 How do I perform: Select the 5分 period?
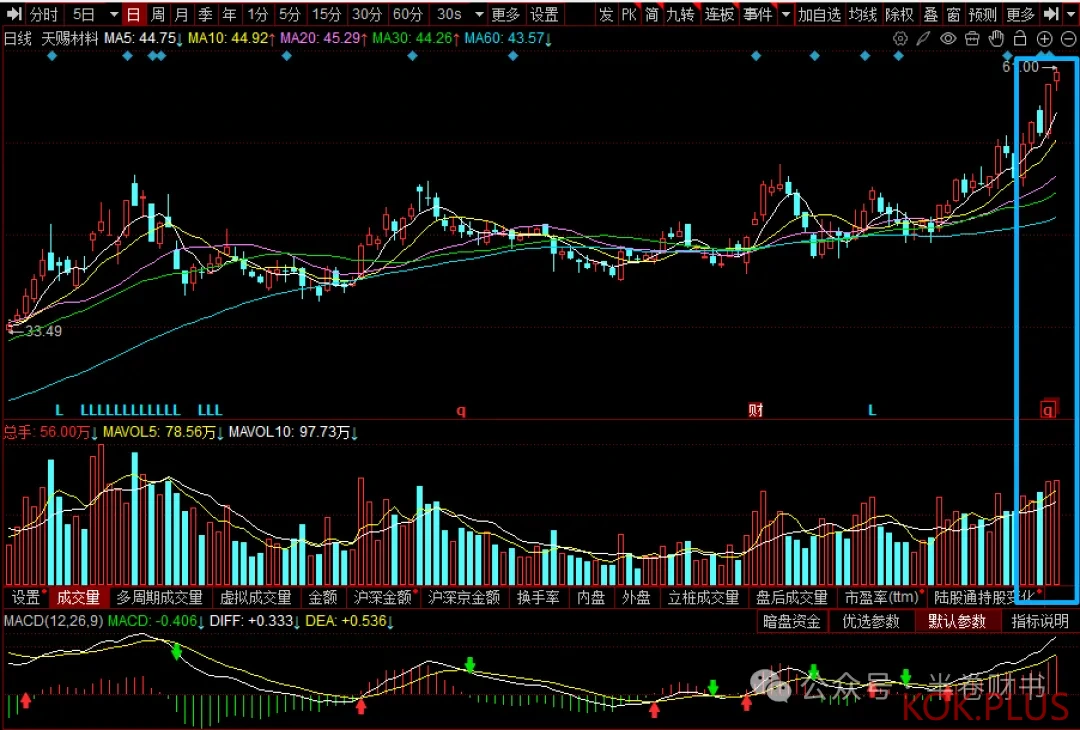click(x=290, y=14)
